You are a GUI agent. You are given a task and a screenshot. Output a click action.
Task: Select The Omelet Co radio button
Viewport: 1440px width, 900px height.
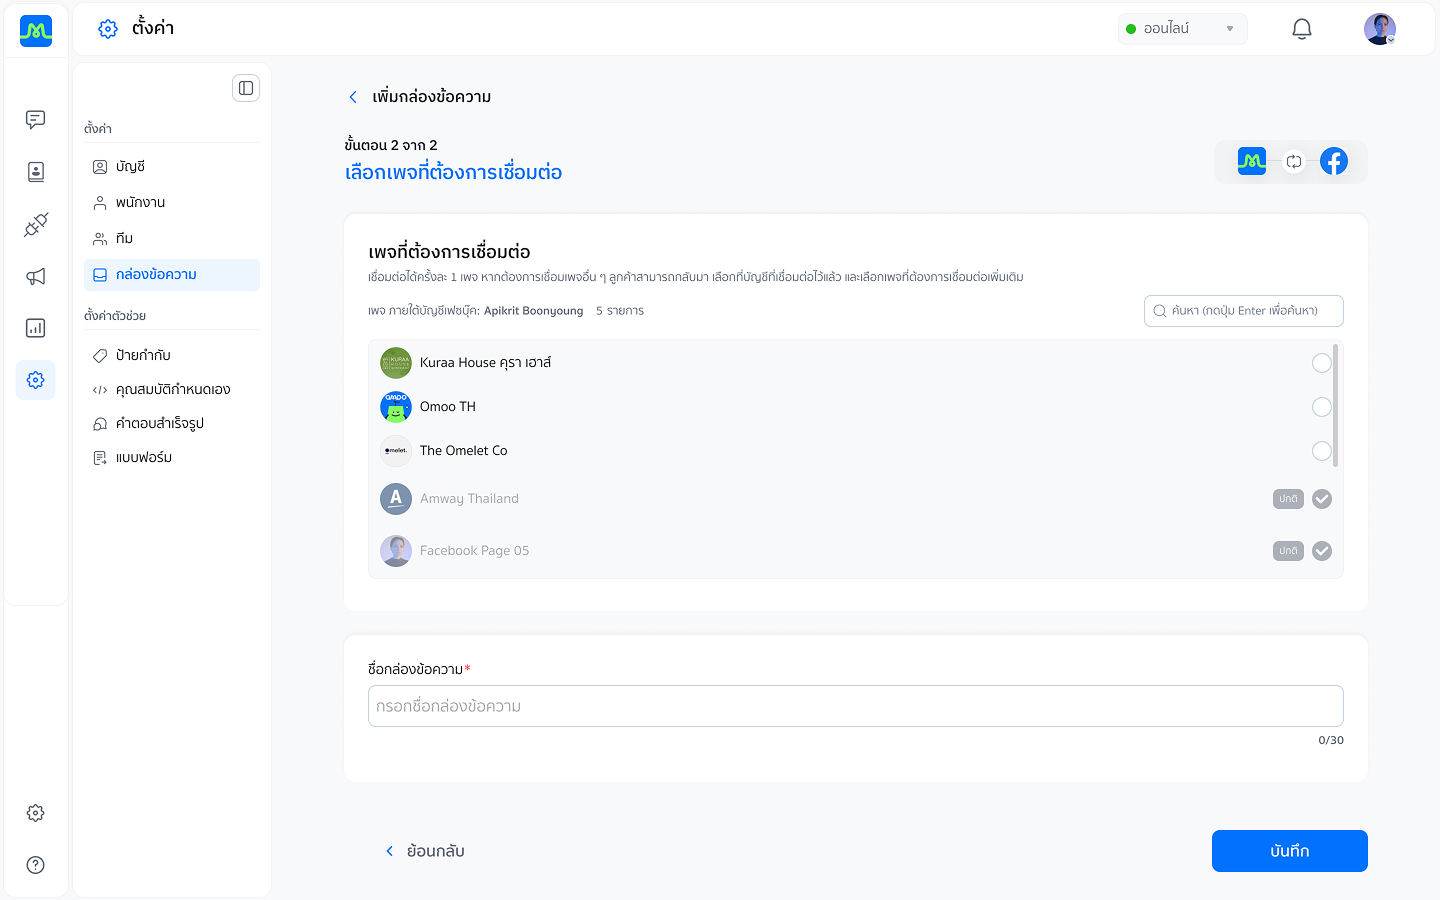pos(1322,451)
